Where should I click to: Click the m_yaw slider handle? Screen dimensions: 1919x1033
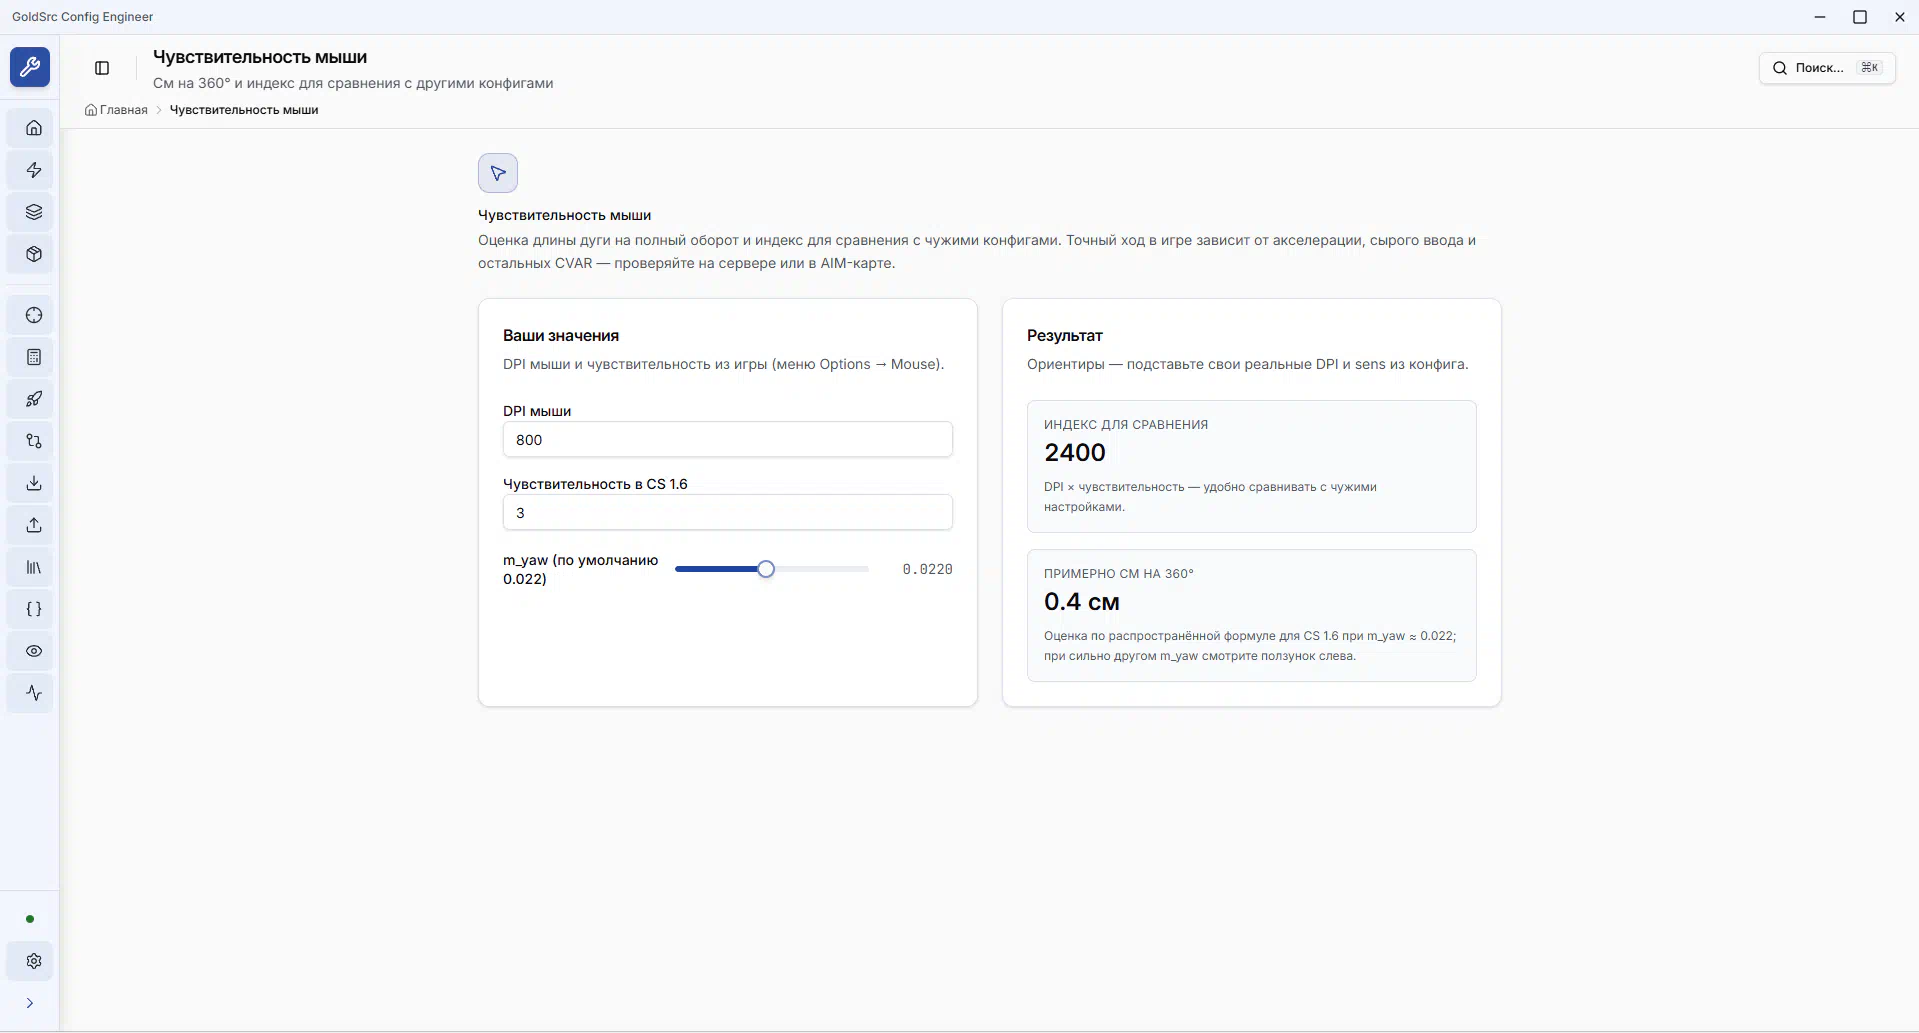[x=766, y=569]
